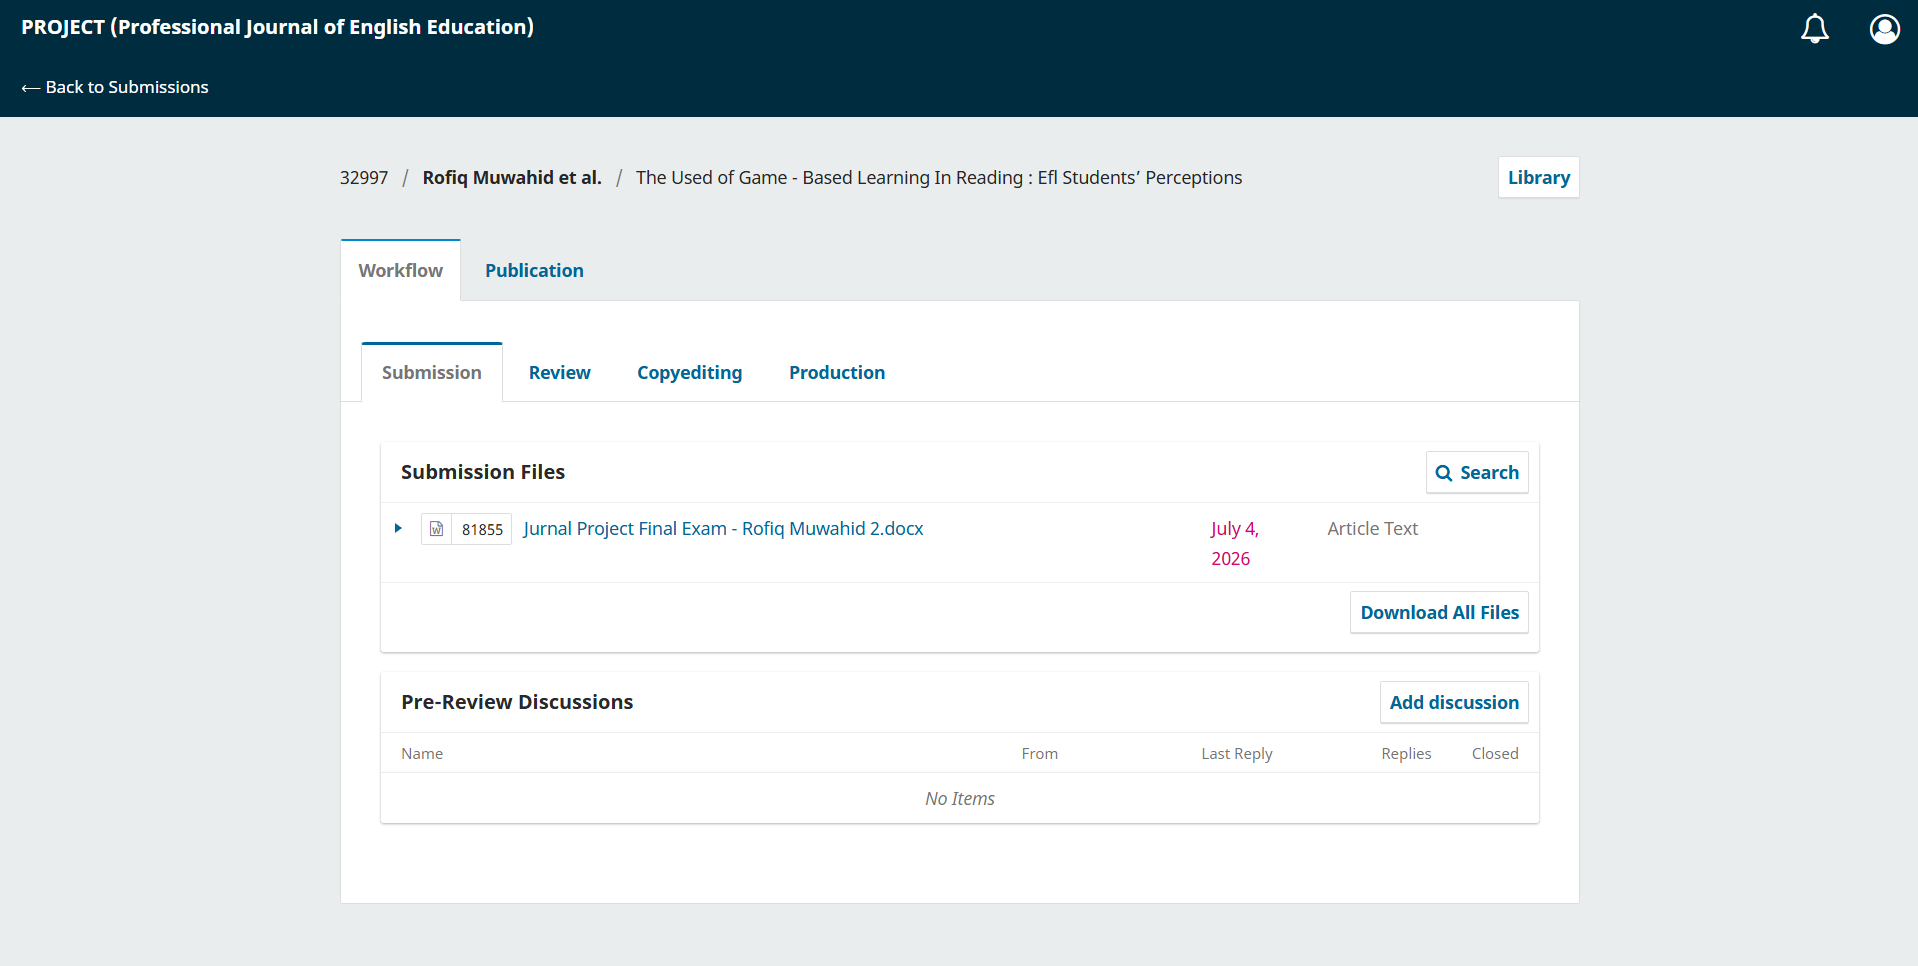Select the Copyediting stage tab
This screenshot has width=1918, height=966.
(x=689, y=372)
